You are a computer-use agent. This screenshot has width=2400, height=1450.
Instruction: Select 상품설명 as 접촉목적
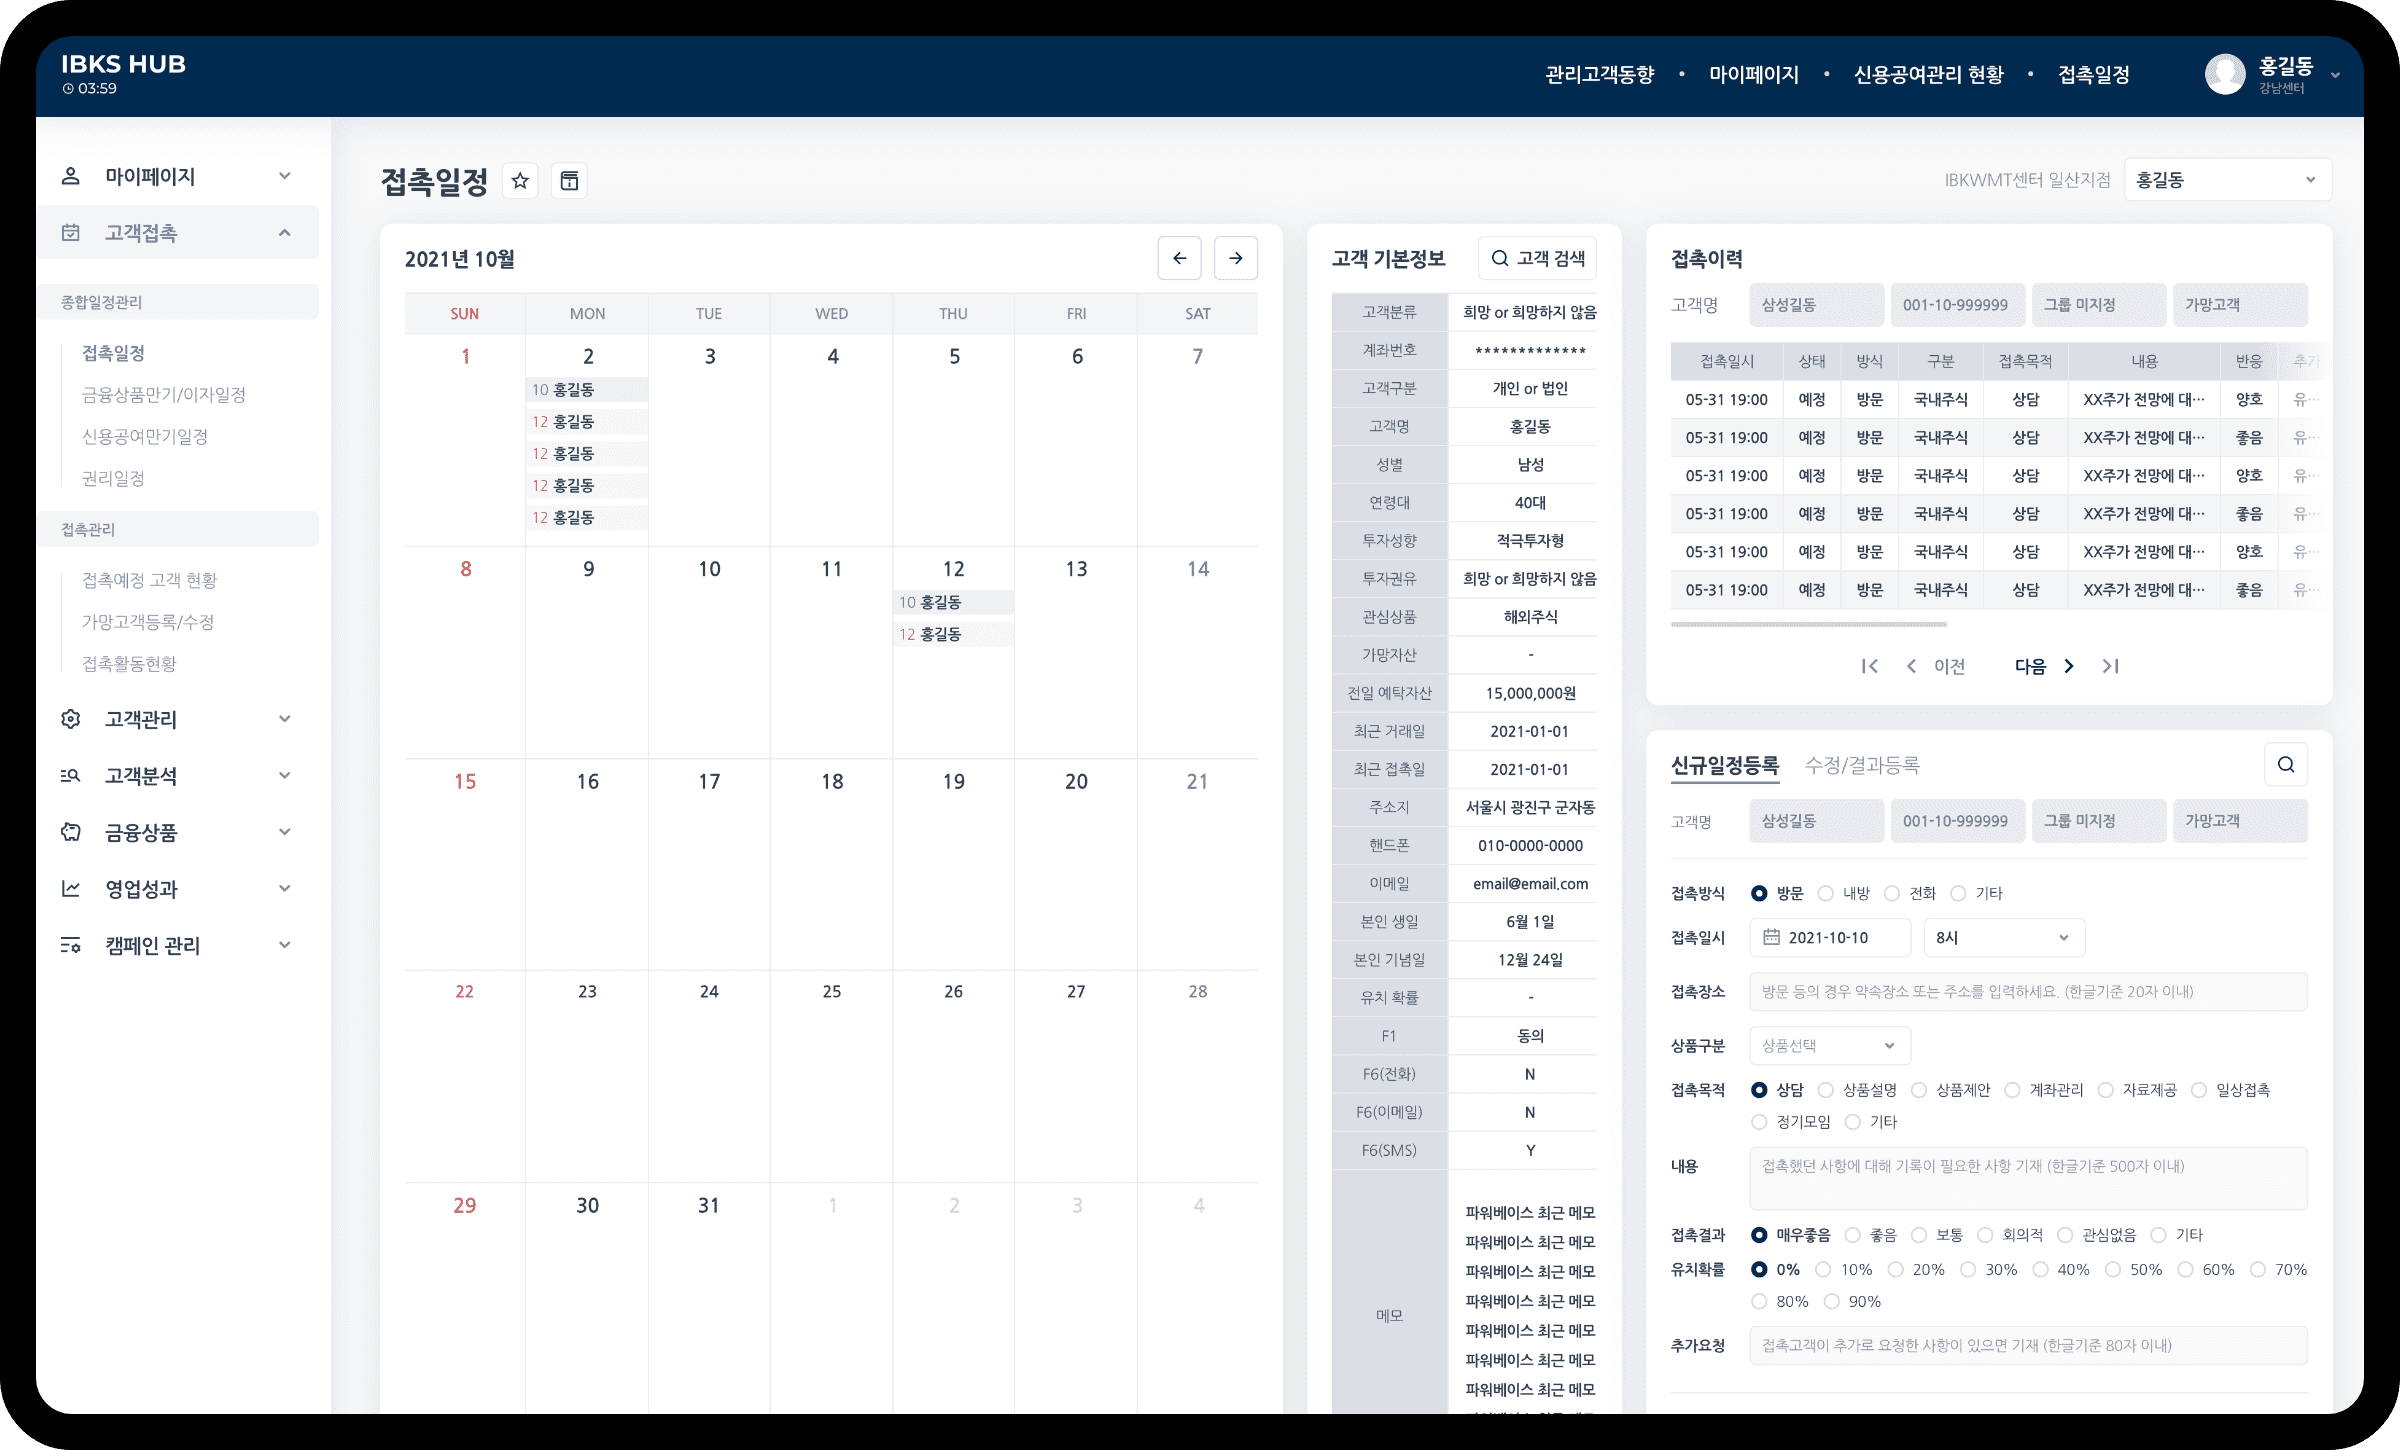pos(1826,1090)
